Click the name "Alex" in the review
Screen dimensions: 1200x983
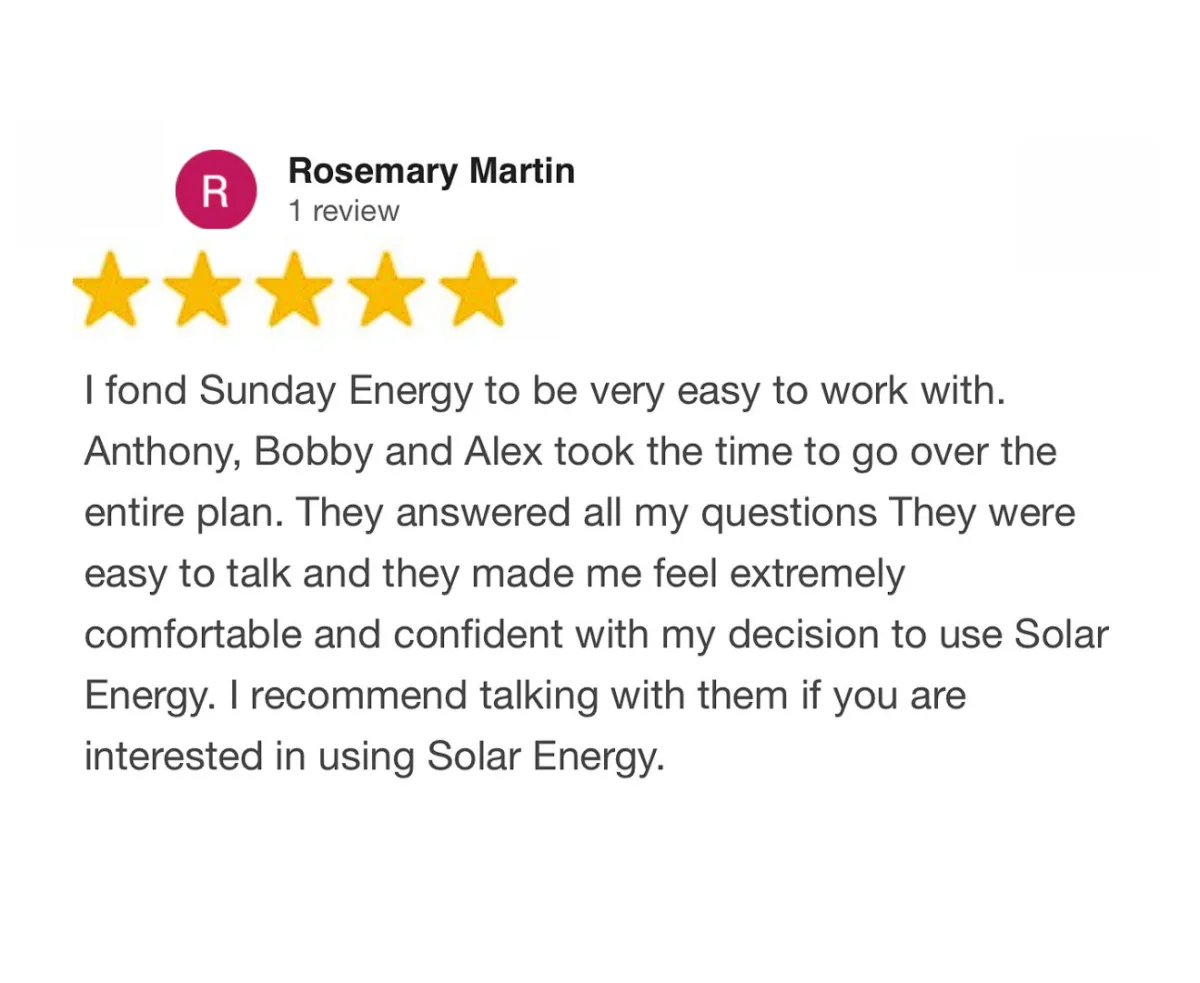coord(503,451)
